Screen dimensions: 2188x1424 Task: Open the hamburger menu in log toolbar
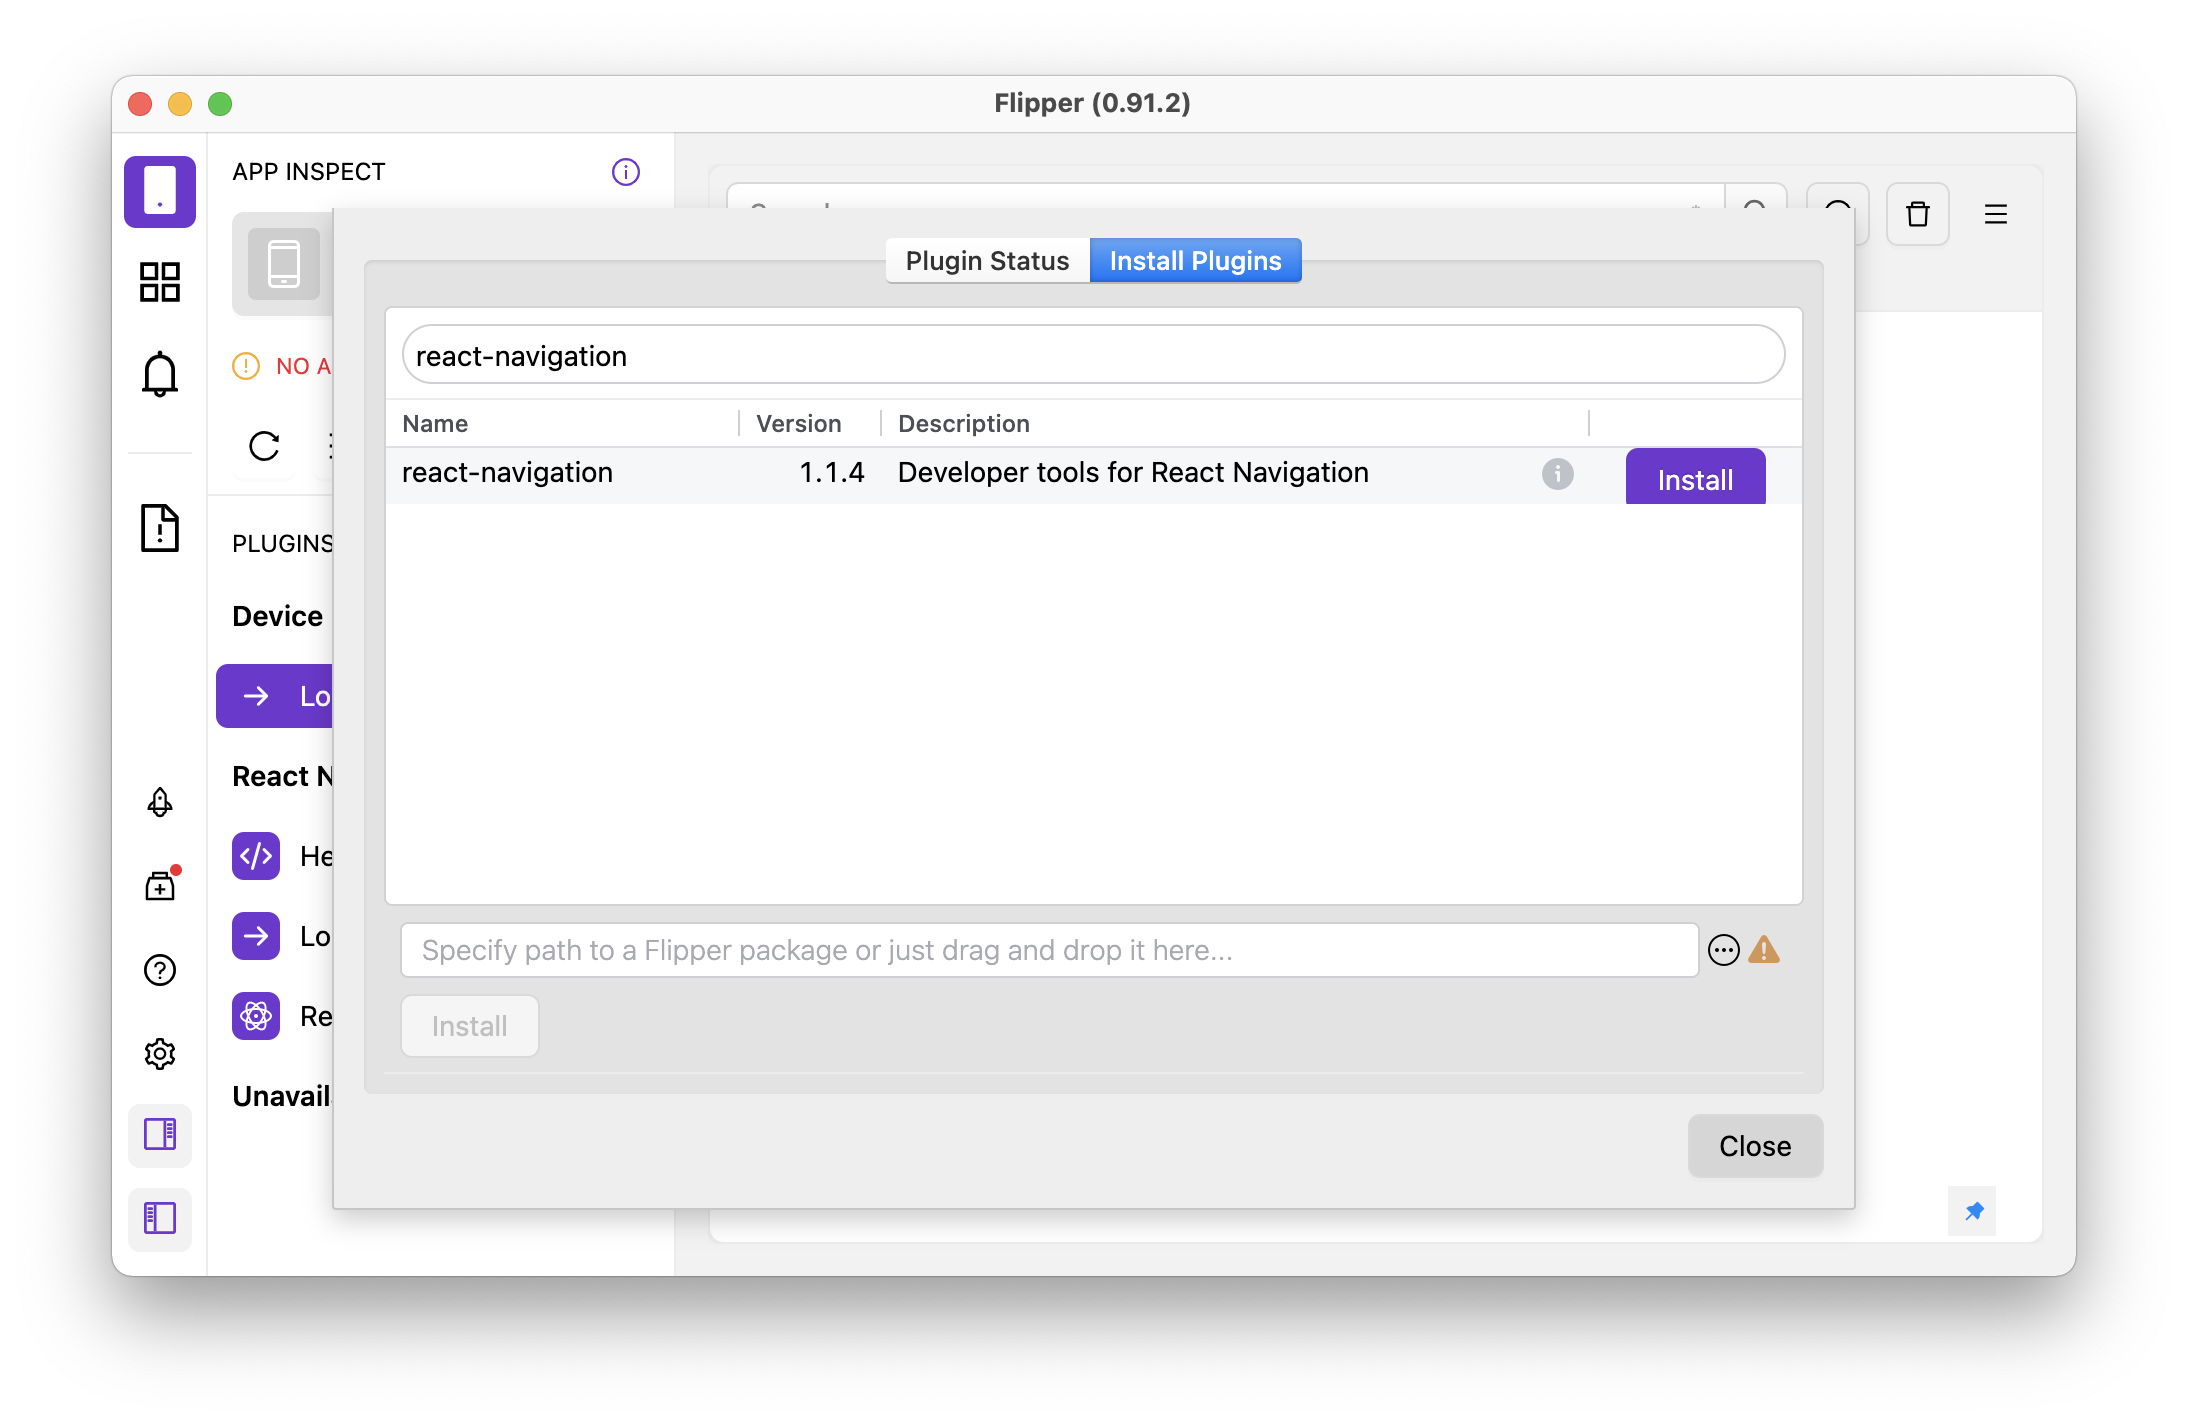[1995, 214]
